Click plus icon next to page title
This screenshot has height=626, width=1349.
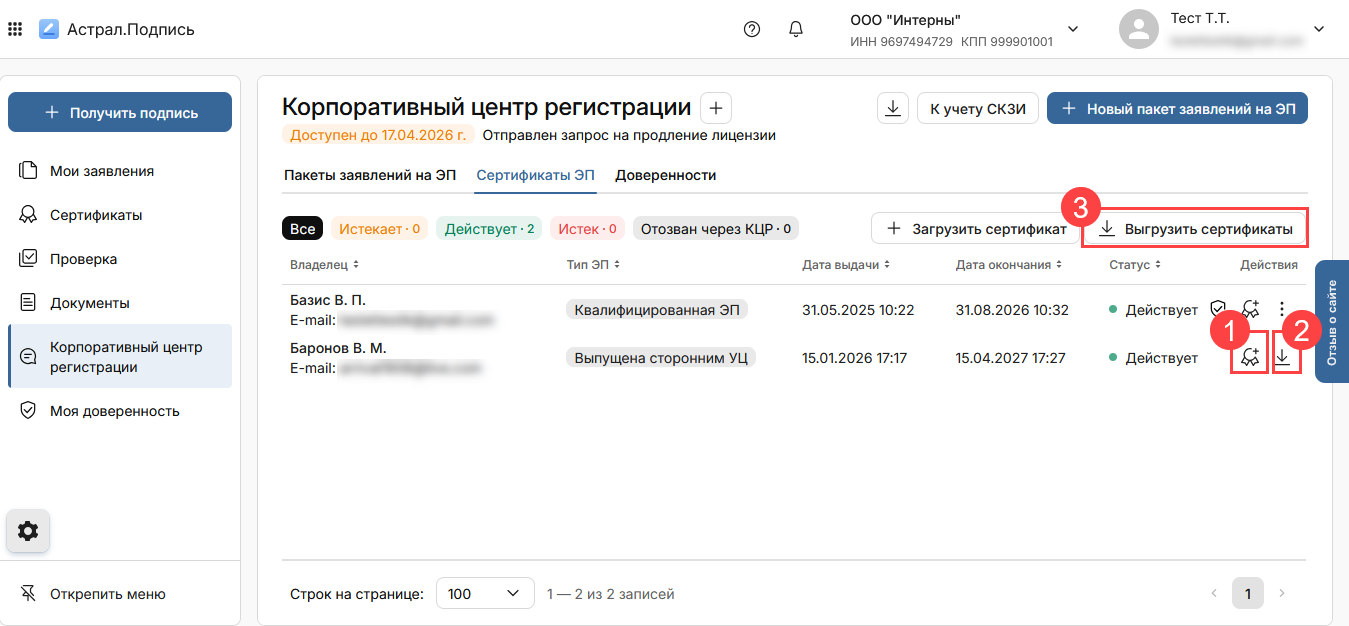pyautogui.click(x=716, y=108)
